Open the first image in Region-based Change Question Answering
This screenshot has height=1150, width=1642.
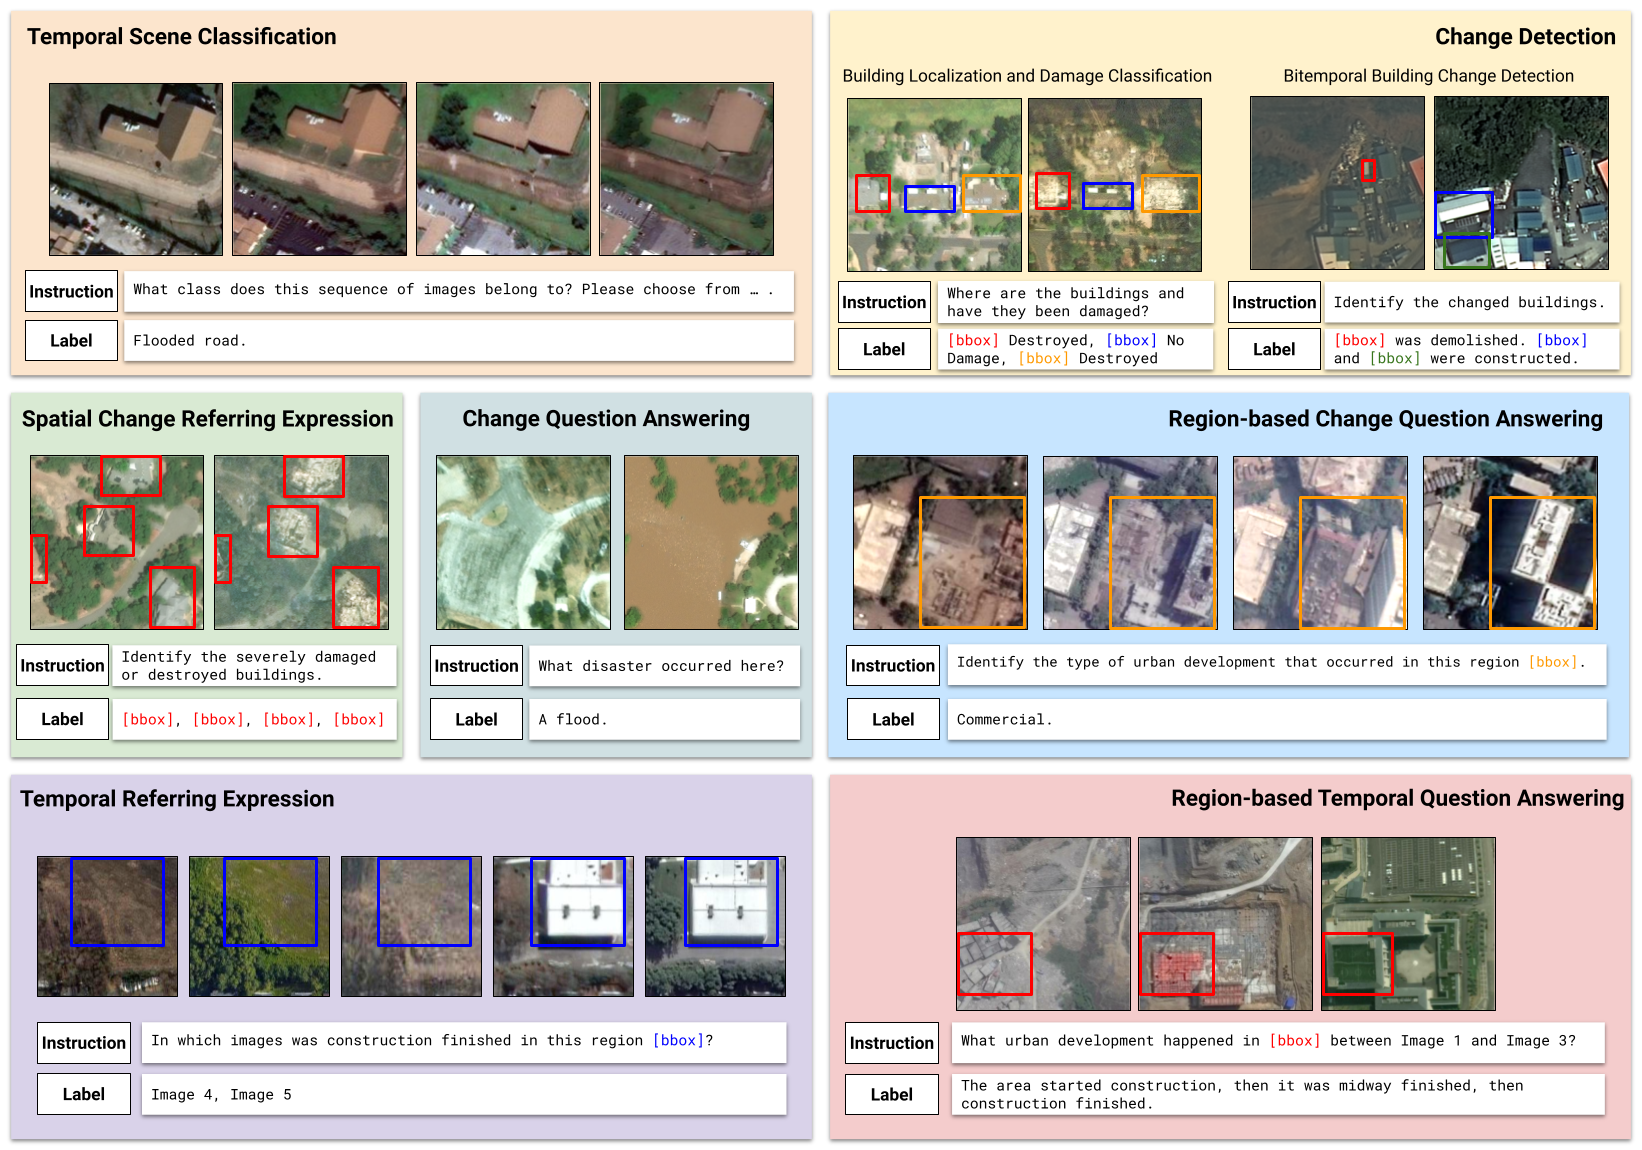click(940, 542)
